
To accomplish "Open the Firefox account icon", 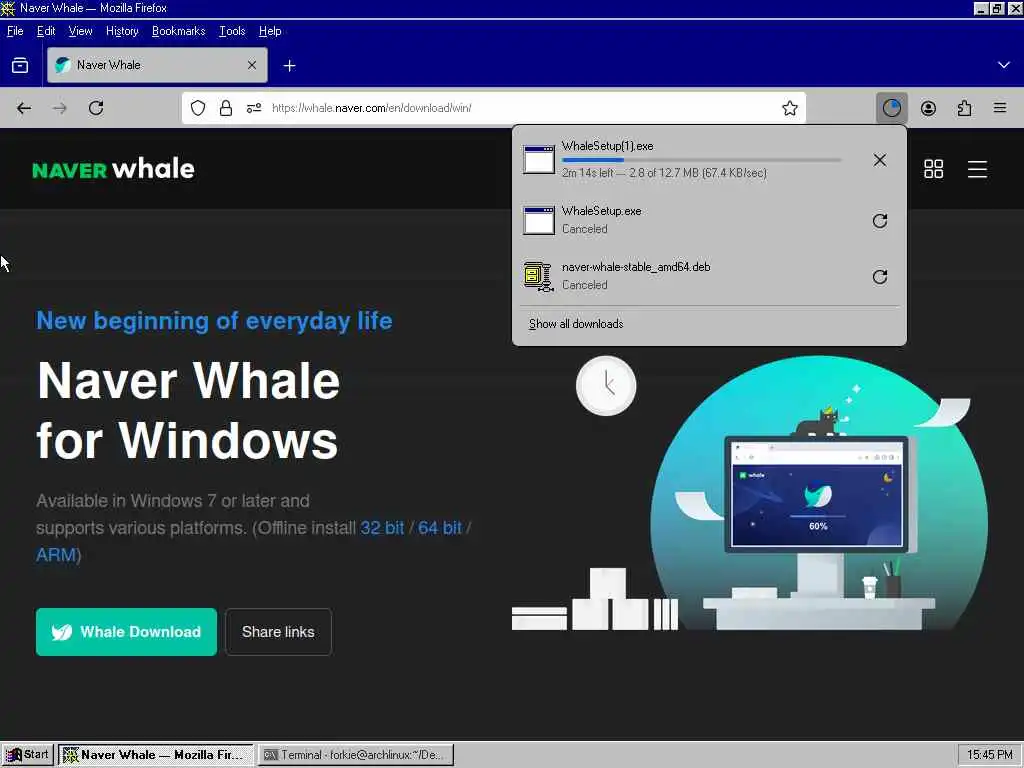I will click(928, 108).
